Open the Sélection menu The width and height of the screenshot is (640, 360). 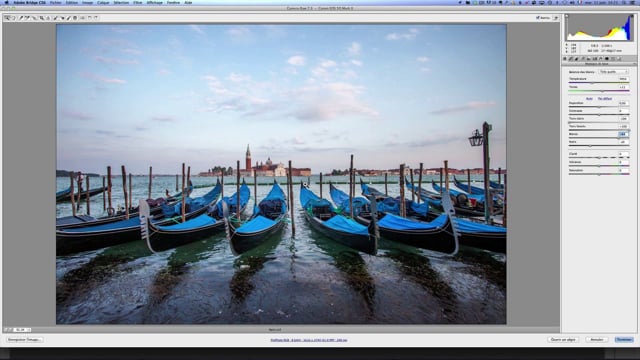121,2
